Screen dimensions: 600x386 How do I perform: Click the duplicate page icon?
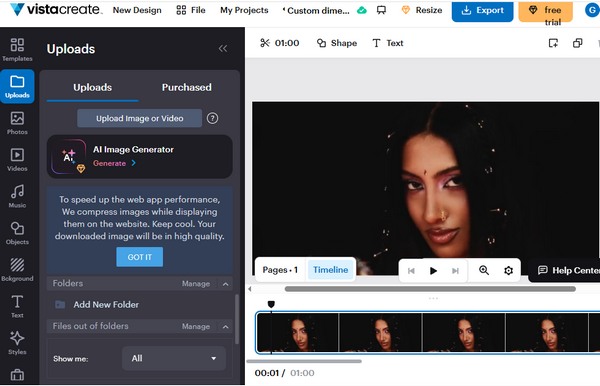(x=577, y=43)
